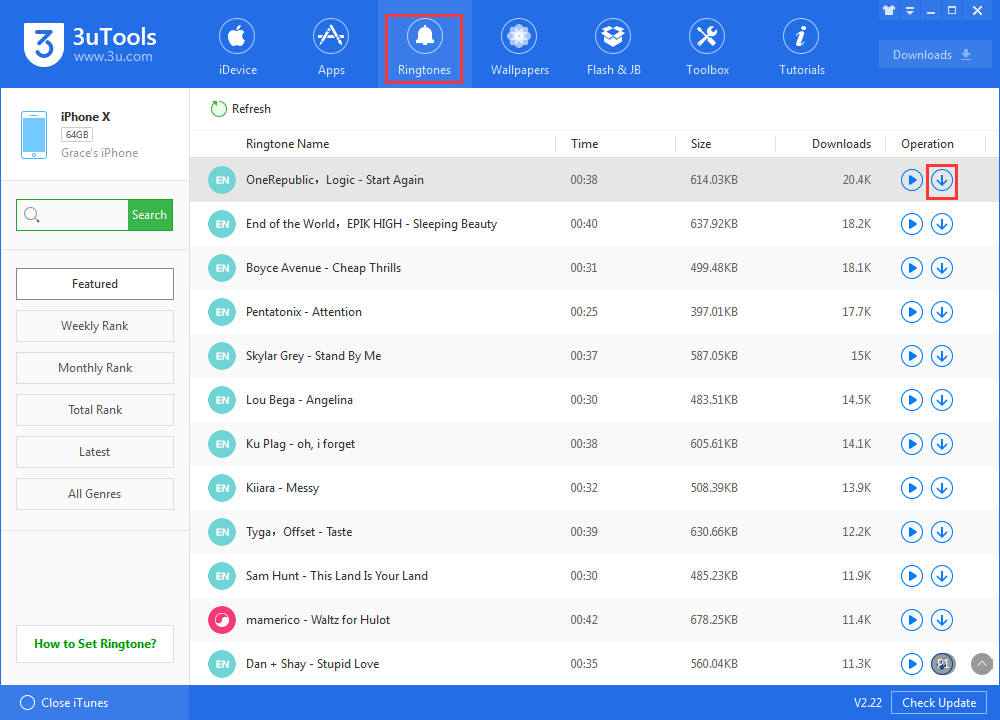
Task: Open the Toolbox section
Action: click(x=707, y=46)
